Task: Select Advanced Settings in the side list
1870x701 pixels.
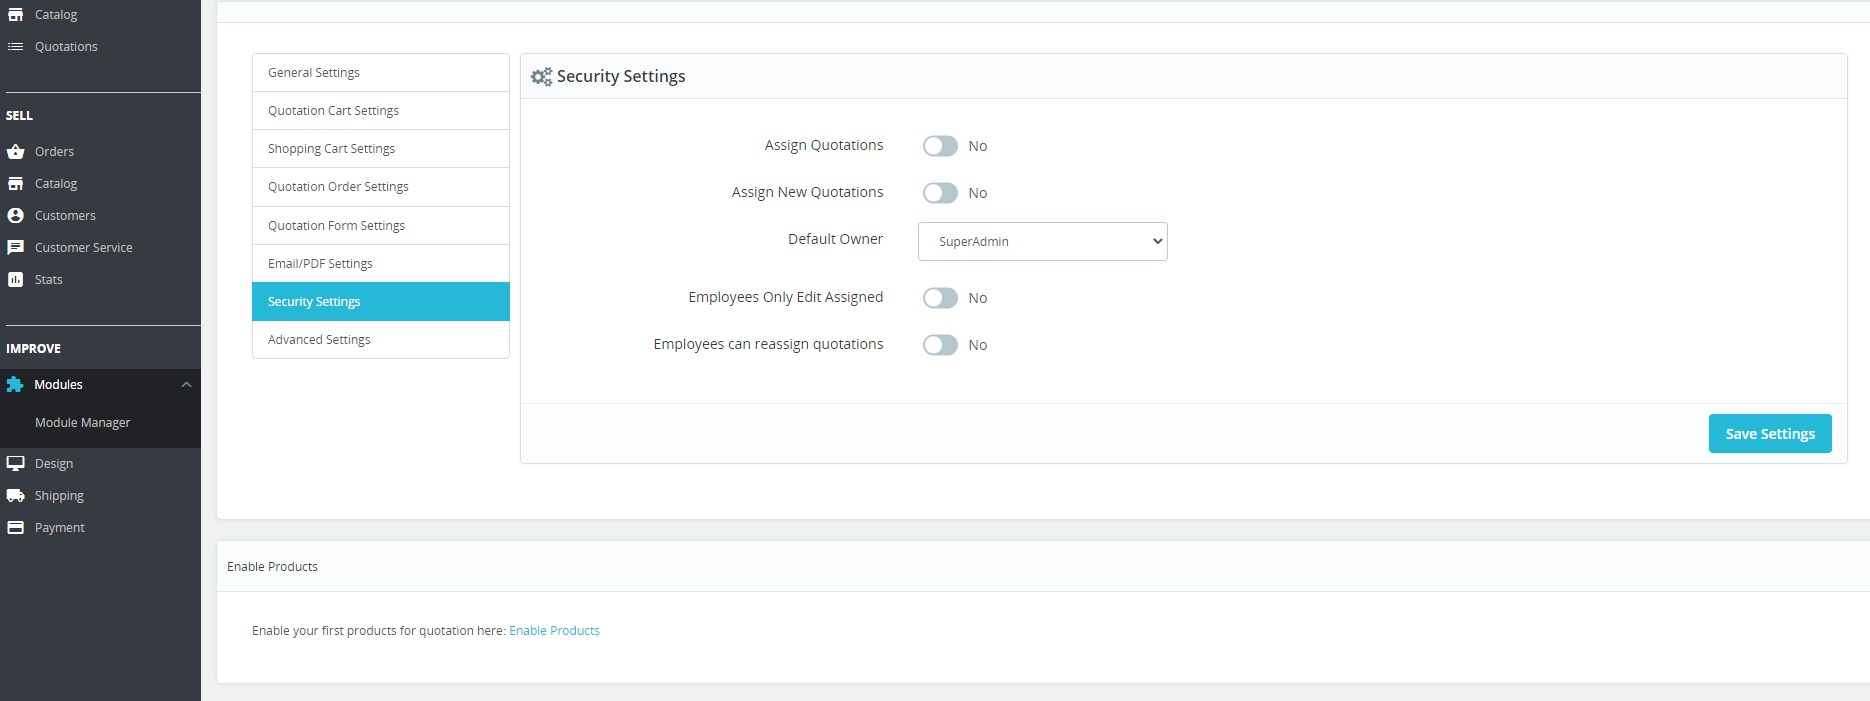Action: [380, 340]
